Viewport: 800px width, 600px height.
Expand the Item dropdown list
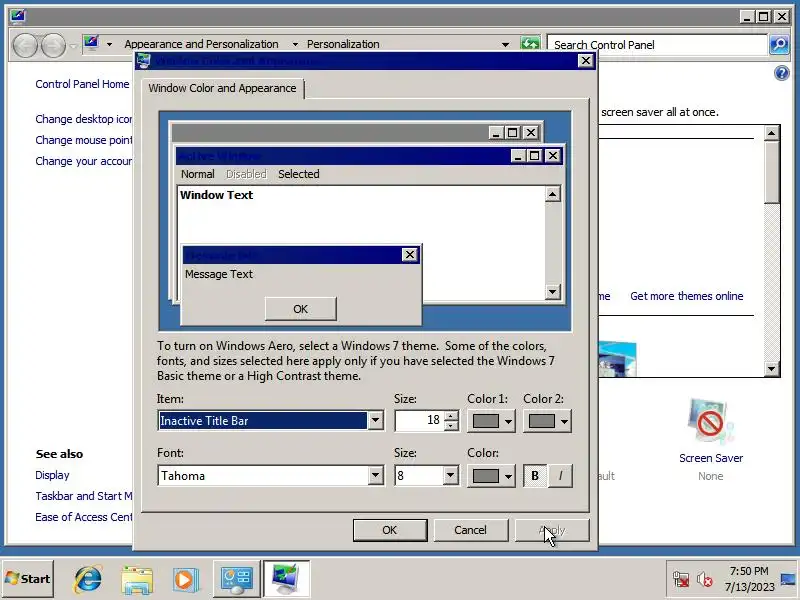376,421
